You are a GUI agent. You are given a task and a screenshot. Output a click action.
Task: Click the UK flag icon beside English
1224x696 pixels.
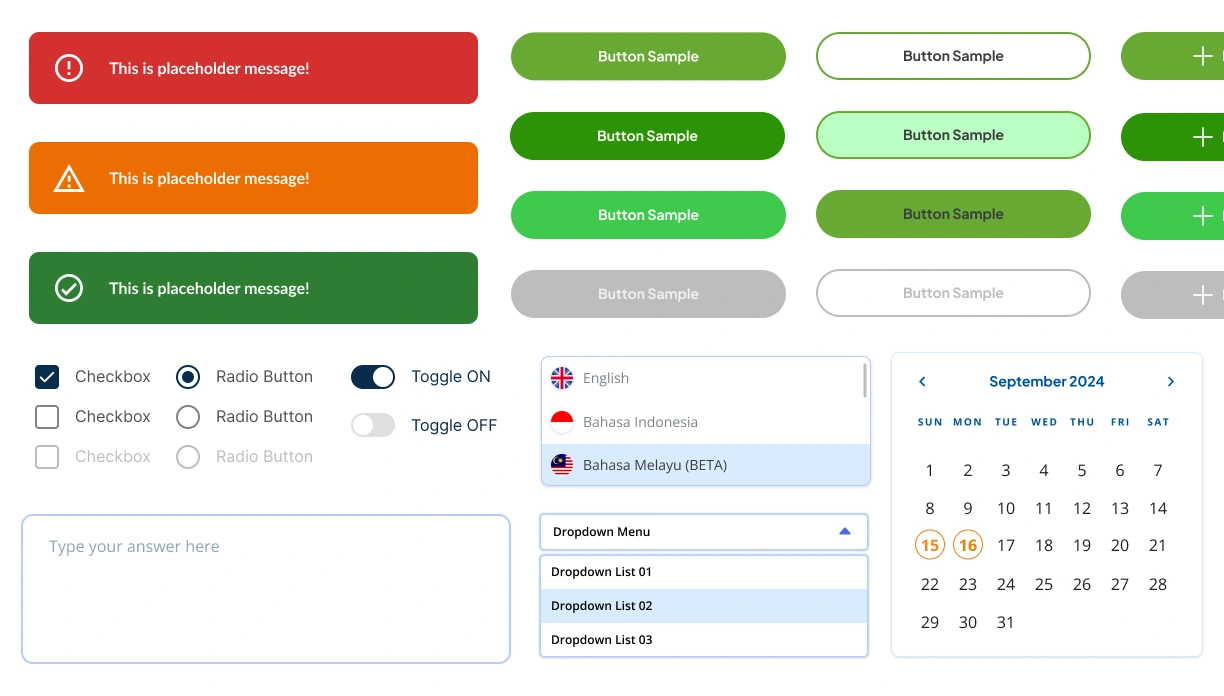pos(562,378)
